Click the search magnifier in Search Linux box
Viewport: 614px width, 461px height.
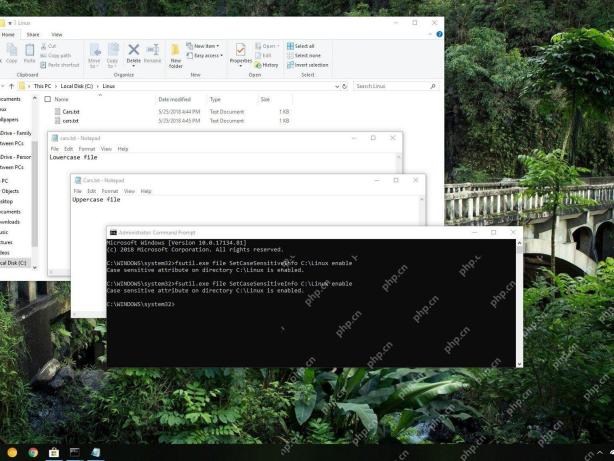pos(433,86)
